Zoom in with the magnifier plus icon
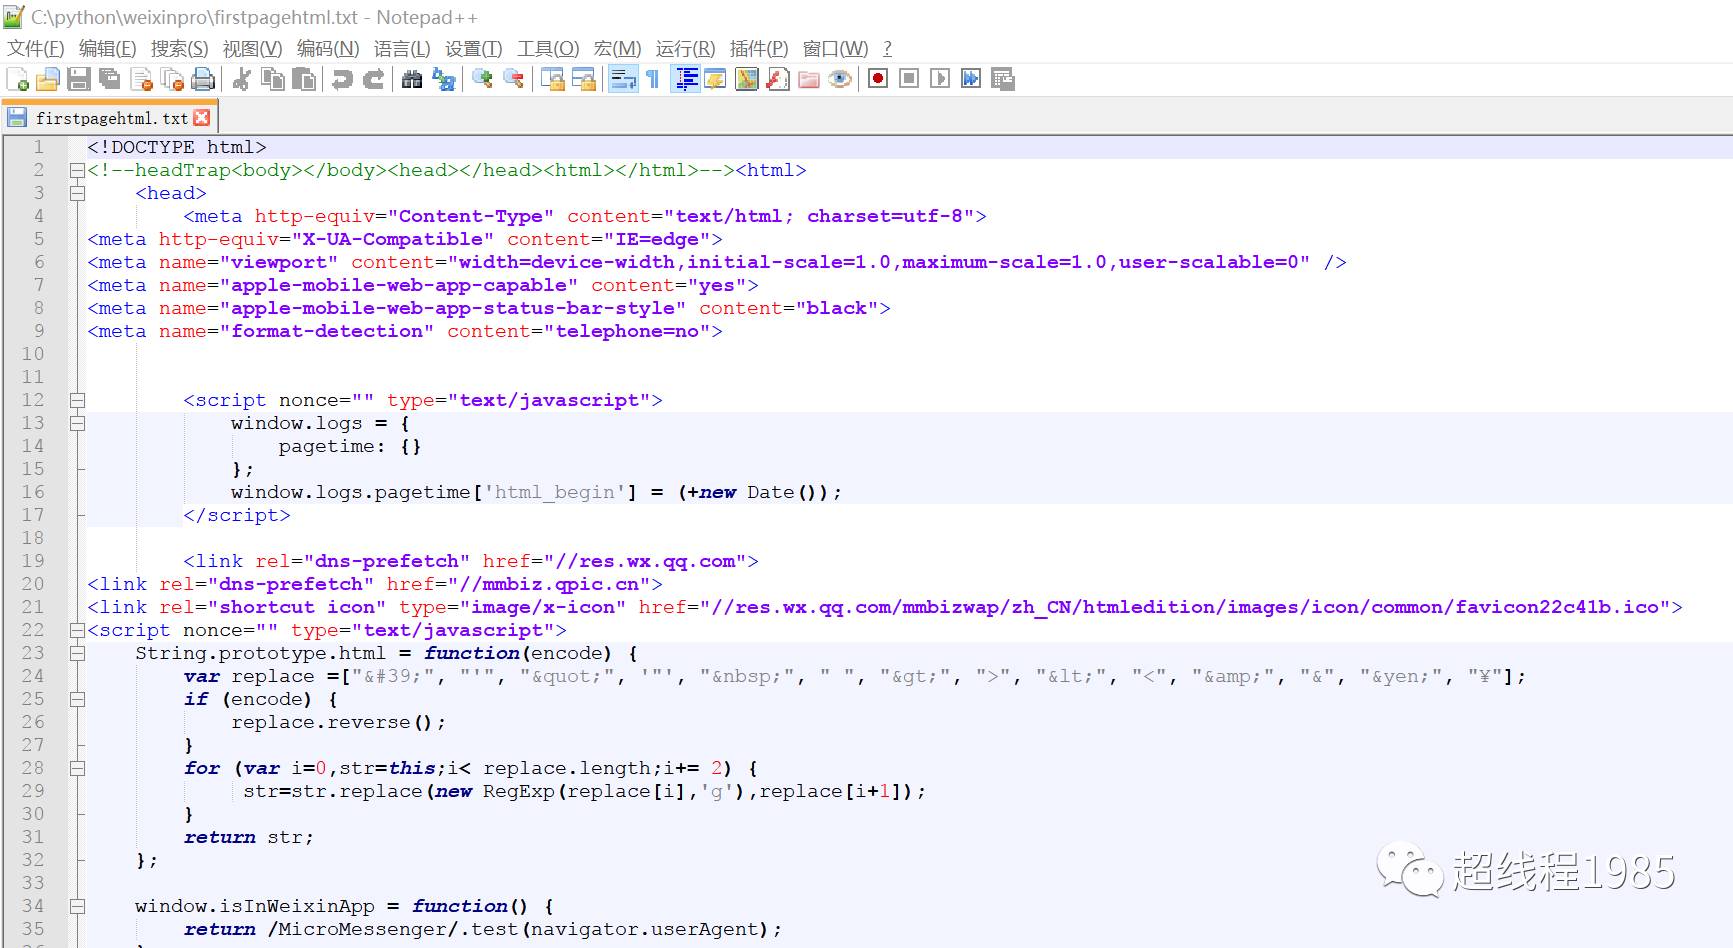This screenshot has height=948, width=1733. click(483, 79)
